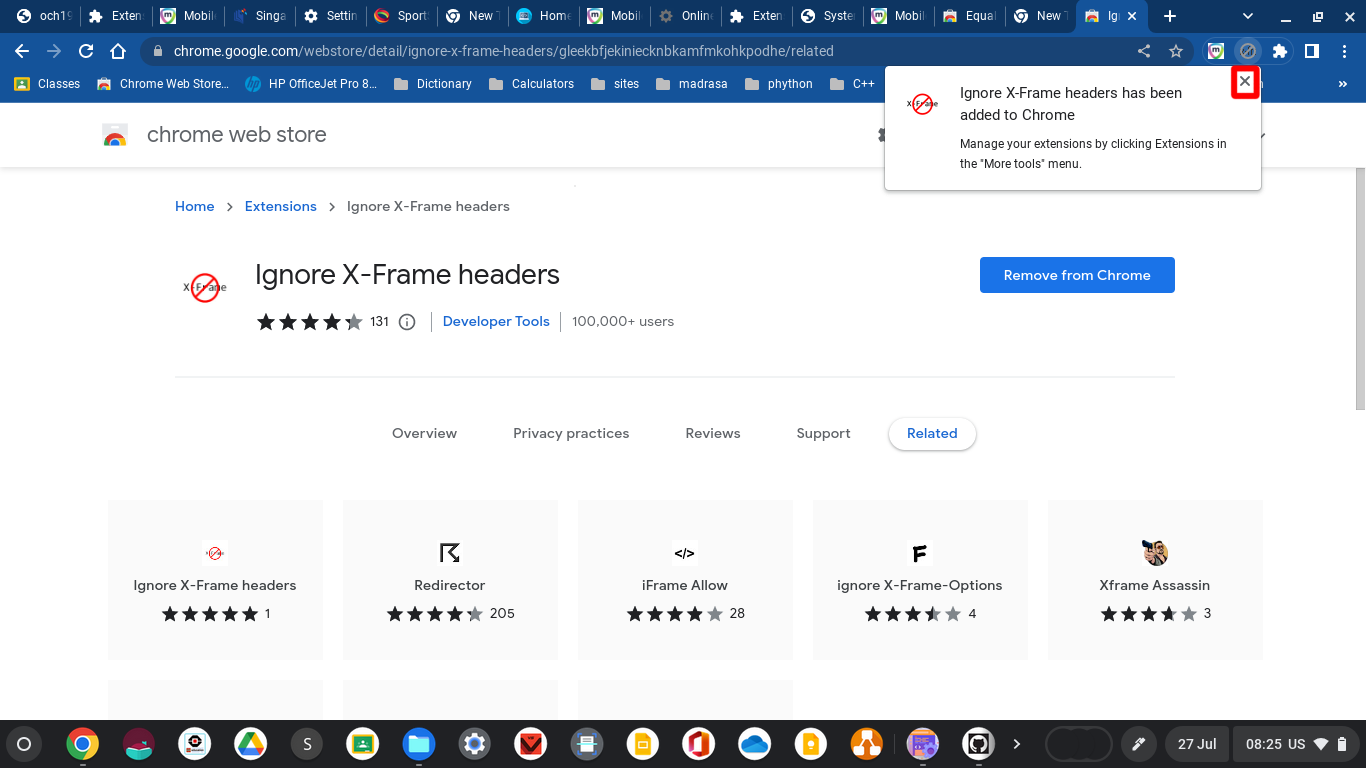
Task: Click the Ignore X-Frame extension toolbar icon
Action: coord(1247,51)
